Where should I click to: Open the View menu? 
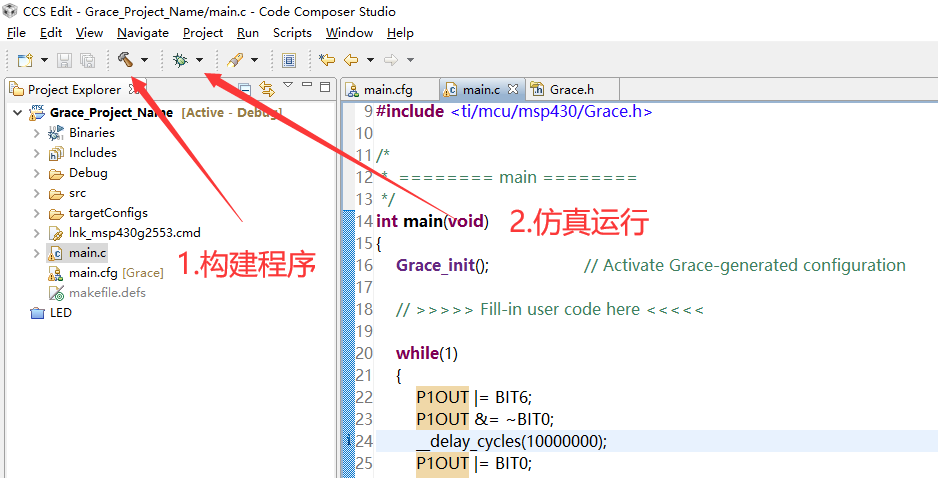[90, 33]
